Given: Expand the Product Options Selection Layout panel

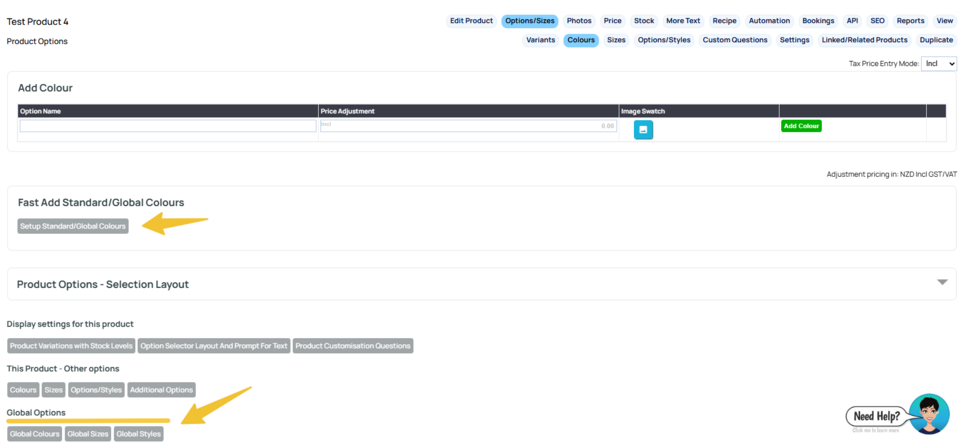Looking at the screenshot, I should click(941, 283).
